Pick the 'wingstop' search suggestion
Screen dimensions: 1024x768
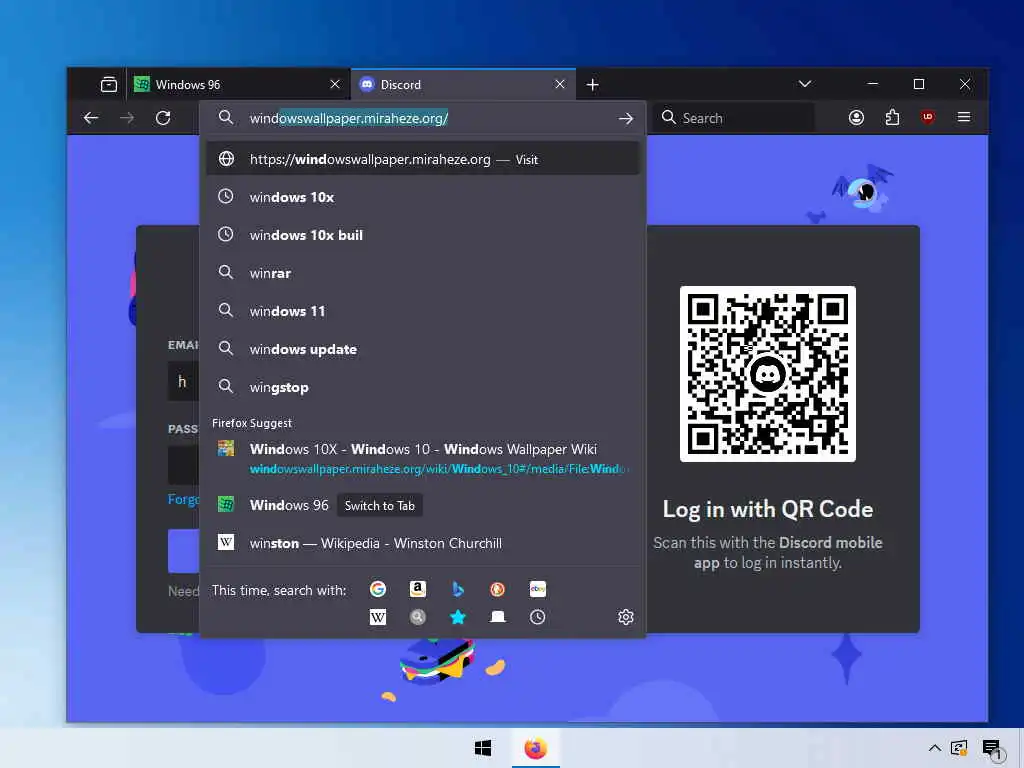point(423,387)
